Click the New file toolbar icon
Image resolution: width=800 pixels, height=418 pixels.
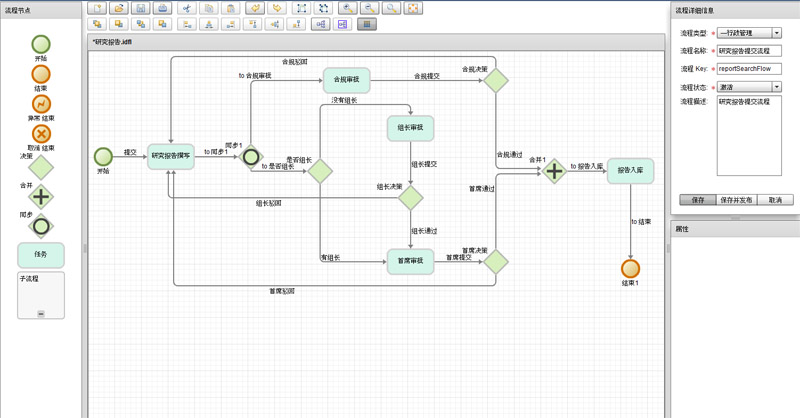(98, 8)
